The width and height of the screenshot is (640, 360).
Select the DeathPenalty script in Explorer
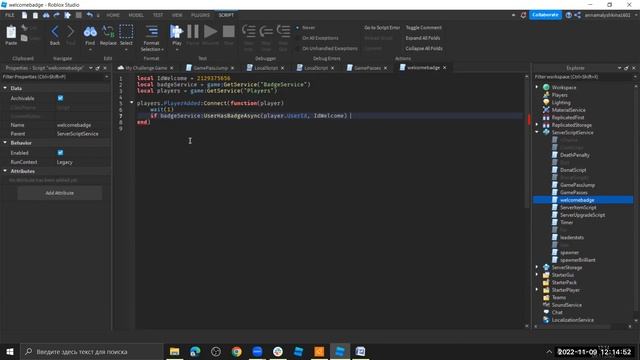[574, 155]
